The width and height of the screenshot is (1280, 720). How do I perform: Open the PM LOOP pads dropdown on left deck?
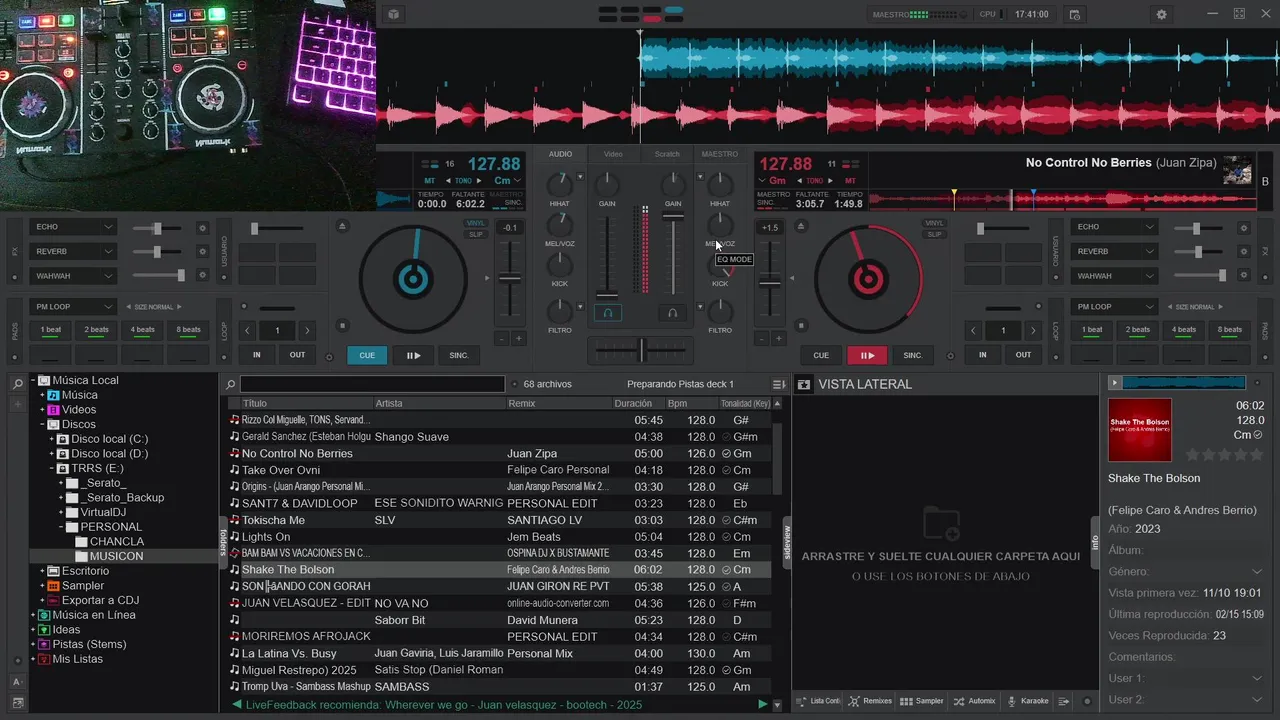(73, 307)
